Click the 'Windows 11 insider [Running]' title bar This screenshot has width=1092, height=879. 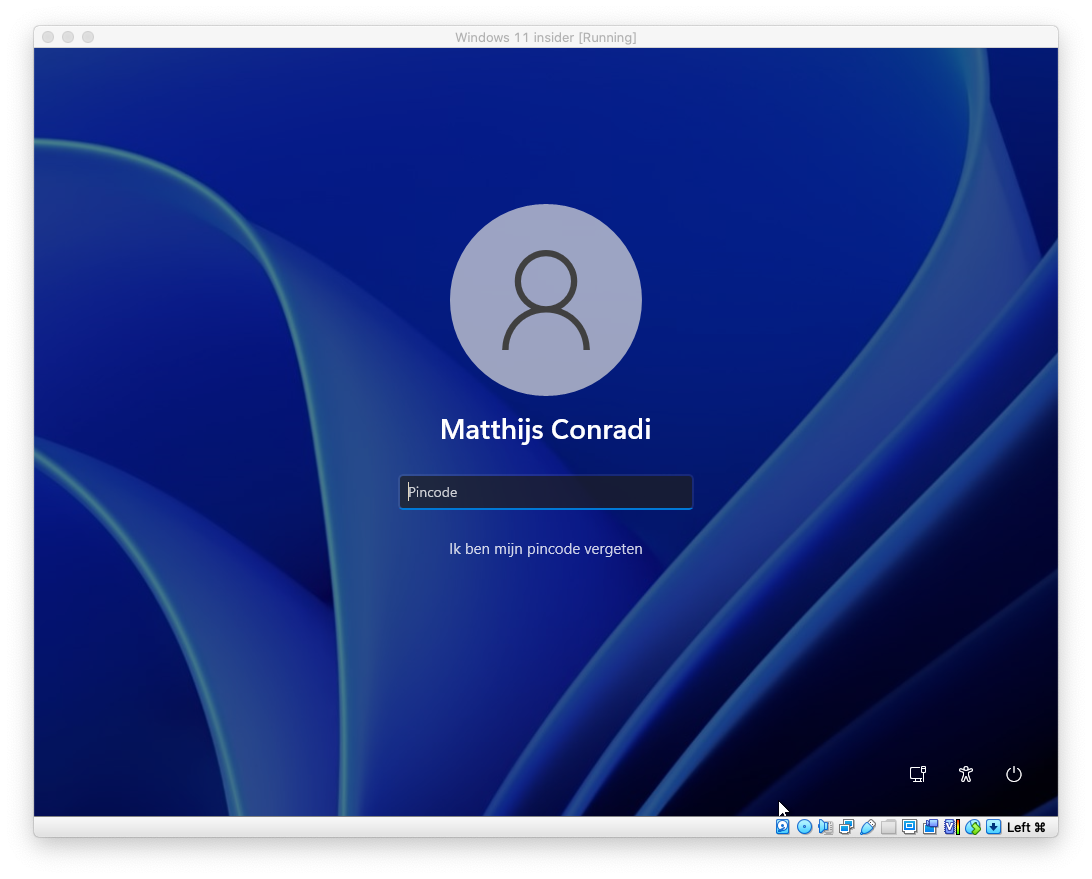pyautogui.click(x=545, y=37)
